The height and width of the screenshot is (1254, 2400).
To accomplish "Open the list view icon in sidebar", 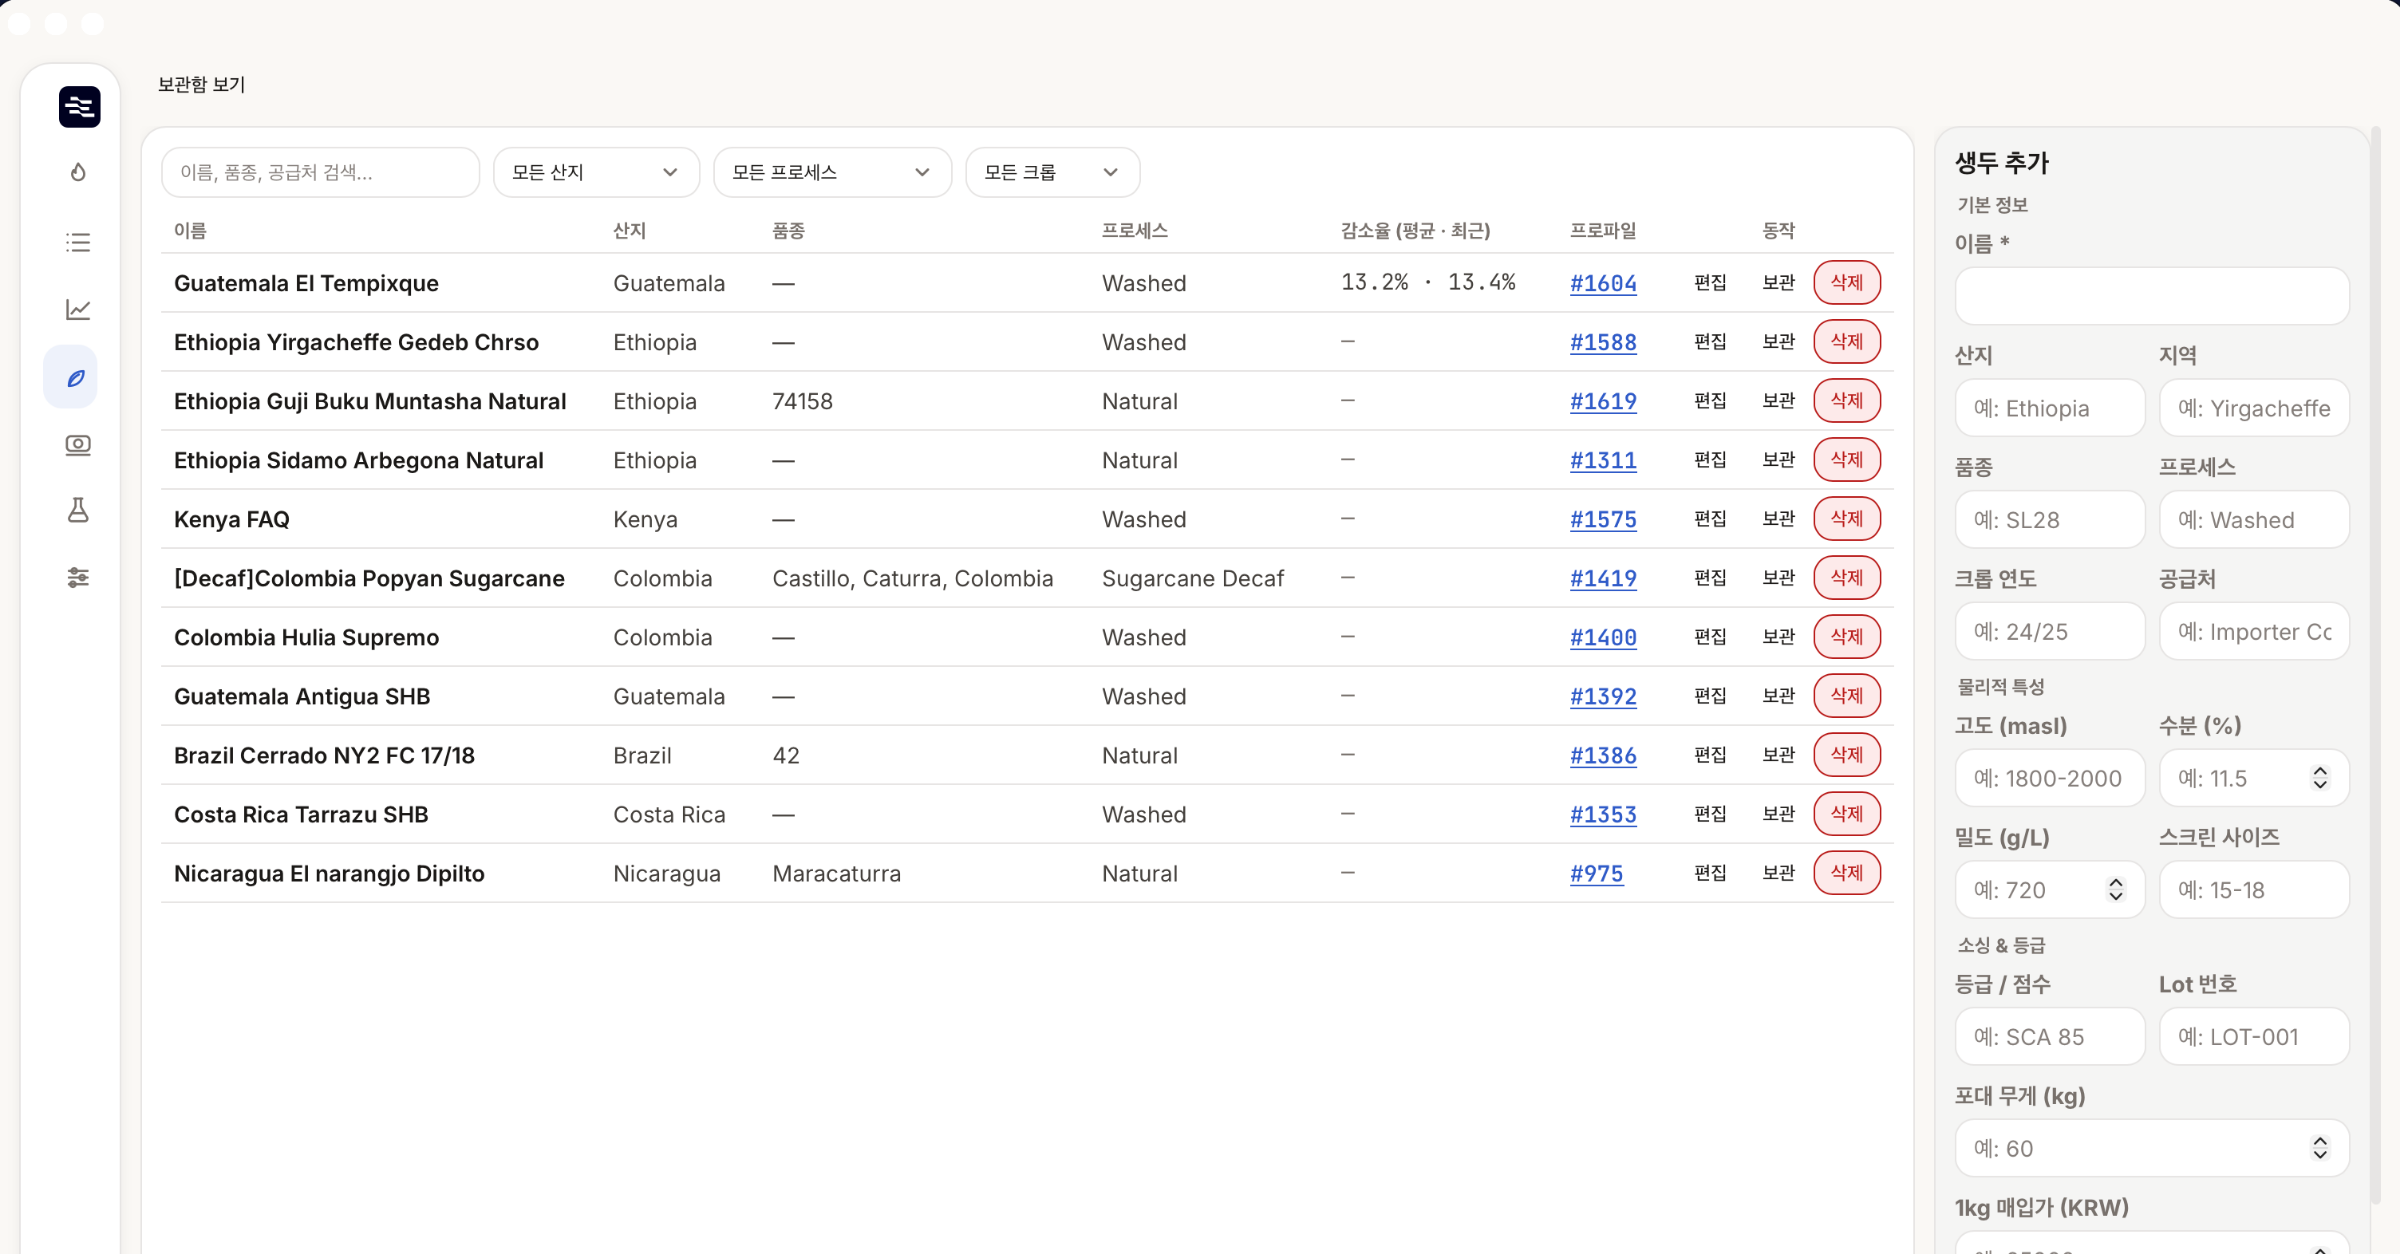I will (x=78, y=242).
